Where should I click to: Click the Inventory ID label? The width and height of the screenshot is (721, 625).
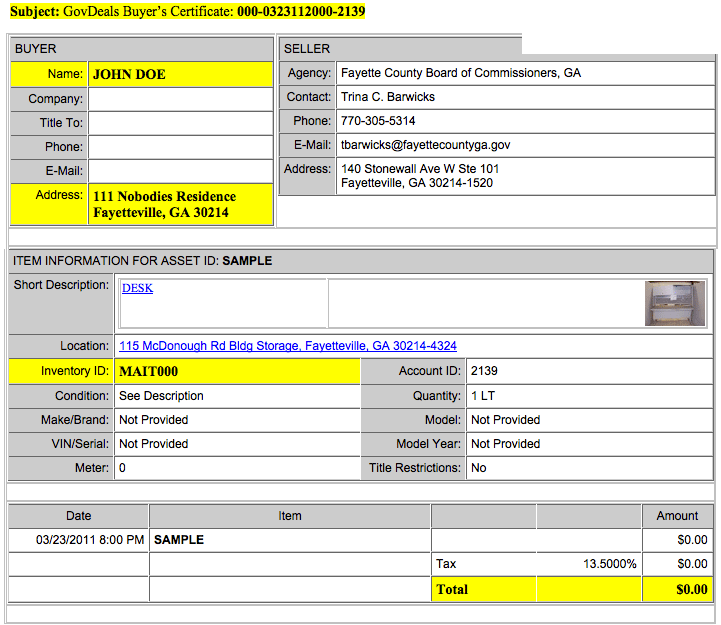pyautogui.click(x=74, y=371)
